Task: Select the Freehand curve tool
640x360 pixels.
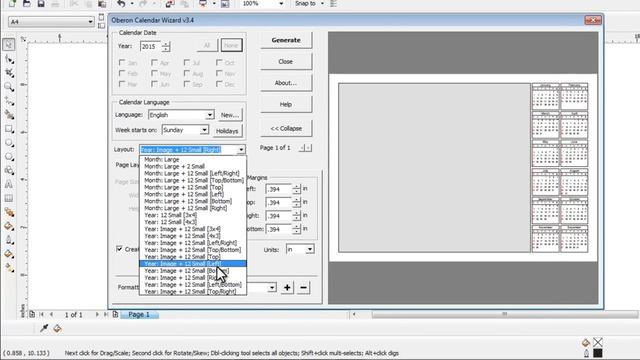Action: click(x=9, y=101)
